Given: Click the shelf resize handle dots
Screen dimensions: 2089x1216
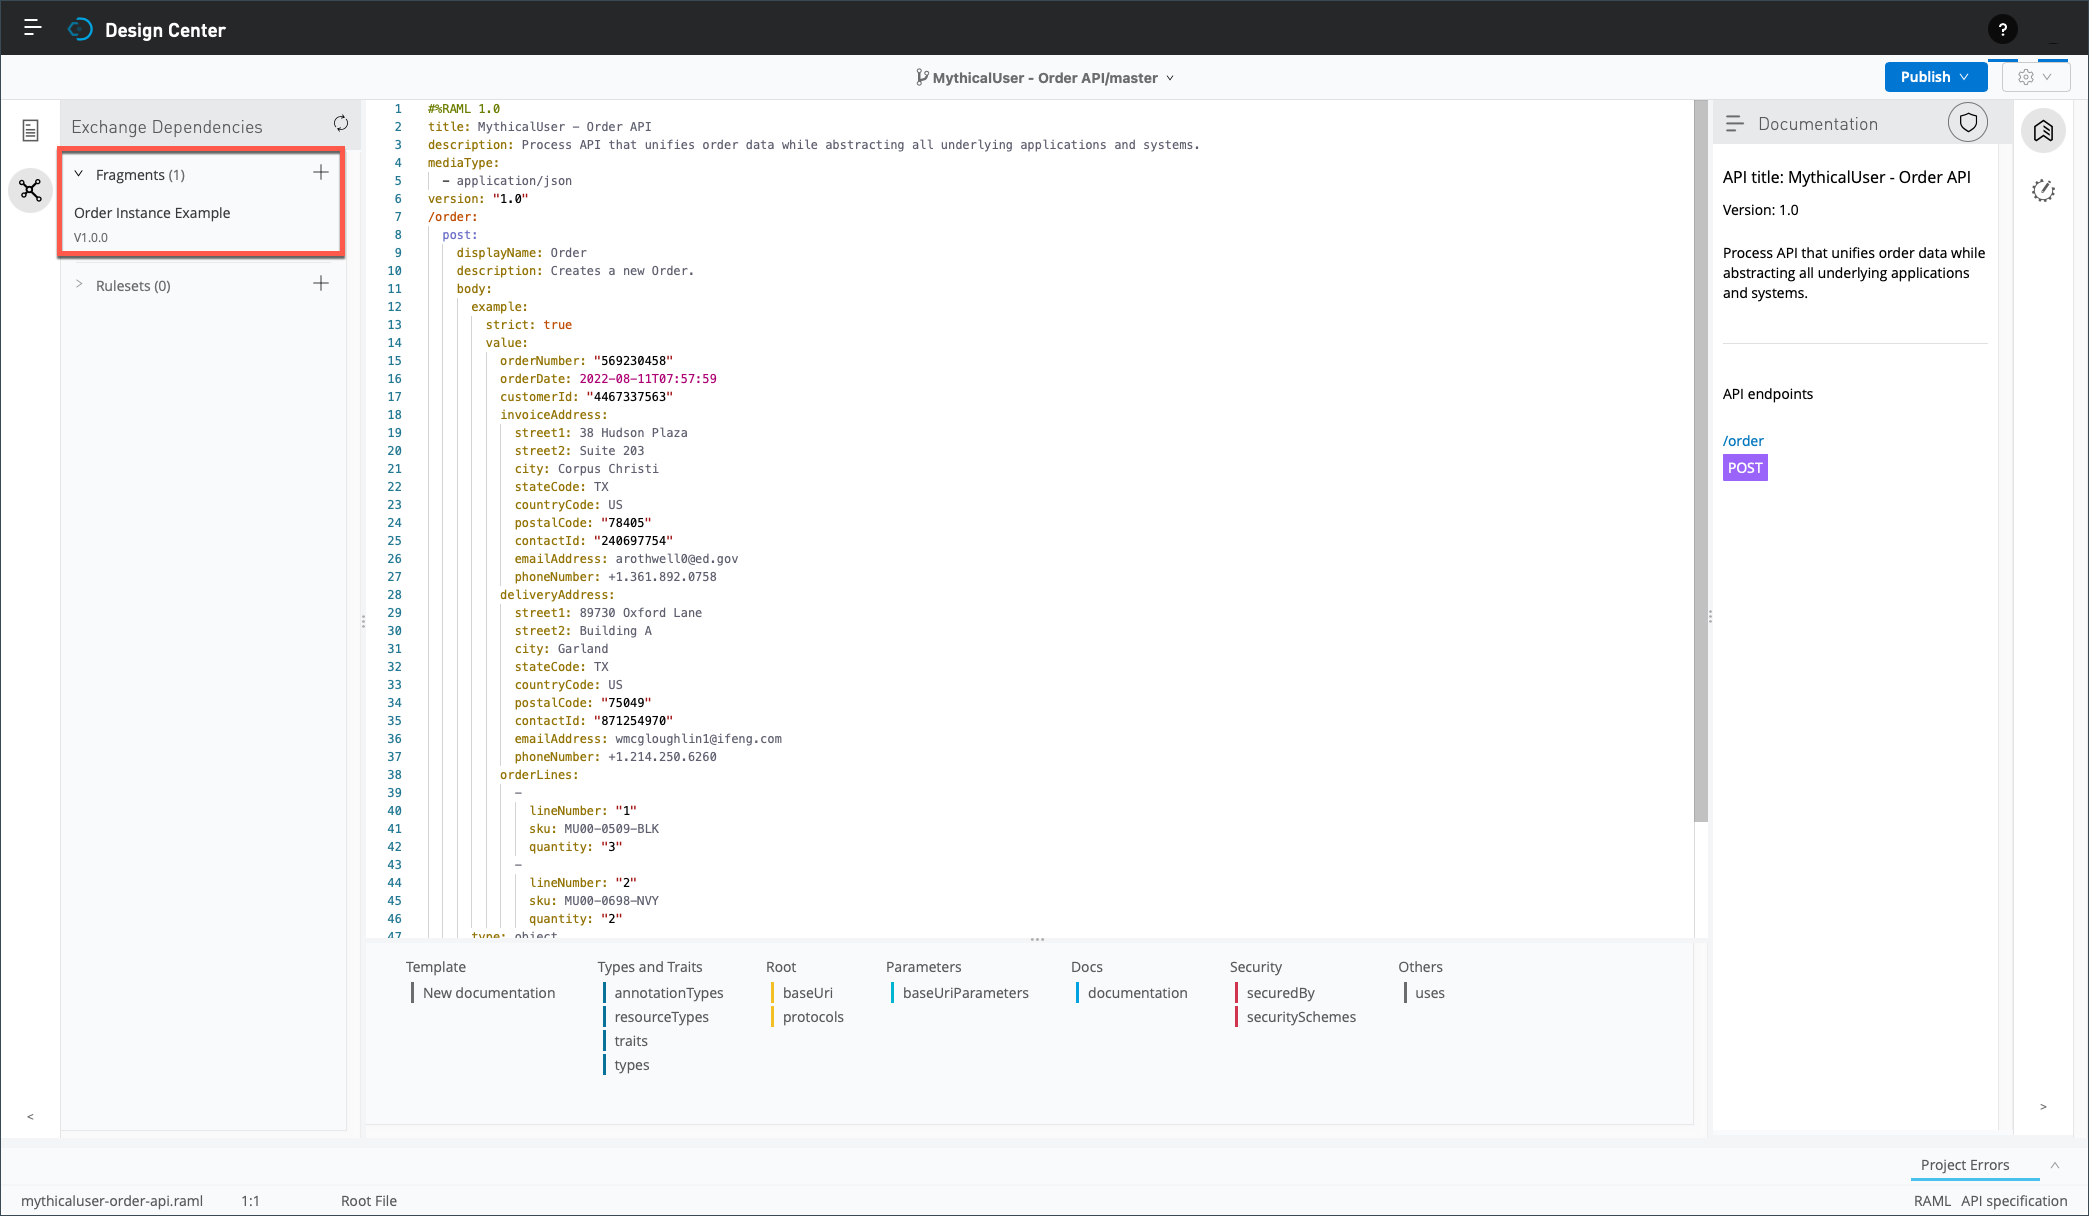Looking at the screenshot, I should click(x=1037, y=940).
